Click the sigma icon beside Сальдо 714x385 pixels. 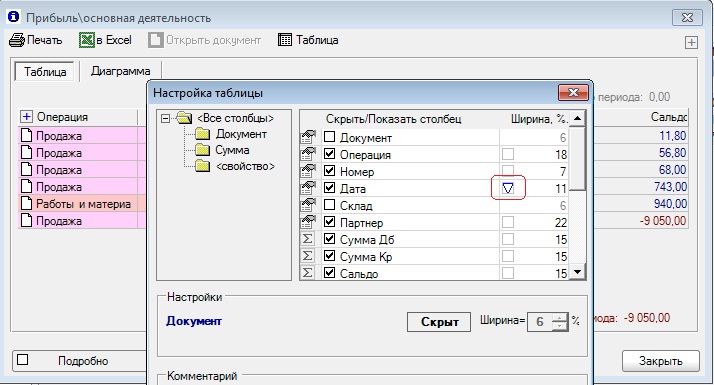click(x=308, y=273)
